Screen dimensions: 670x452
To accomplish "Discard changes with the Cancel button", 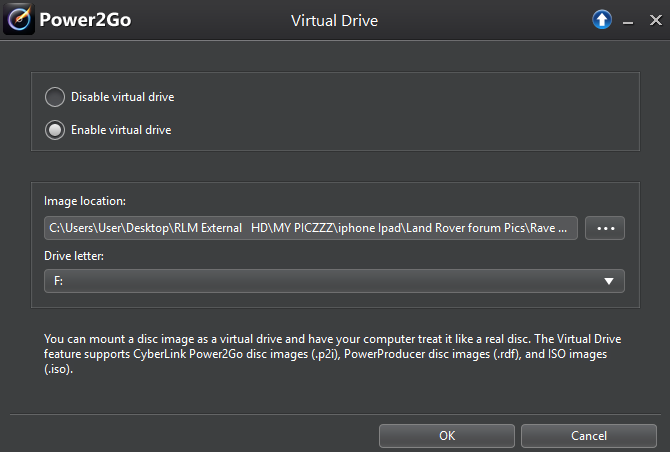I will 589,436.
